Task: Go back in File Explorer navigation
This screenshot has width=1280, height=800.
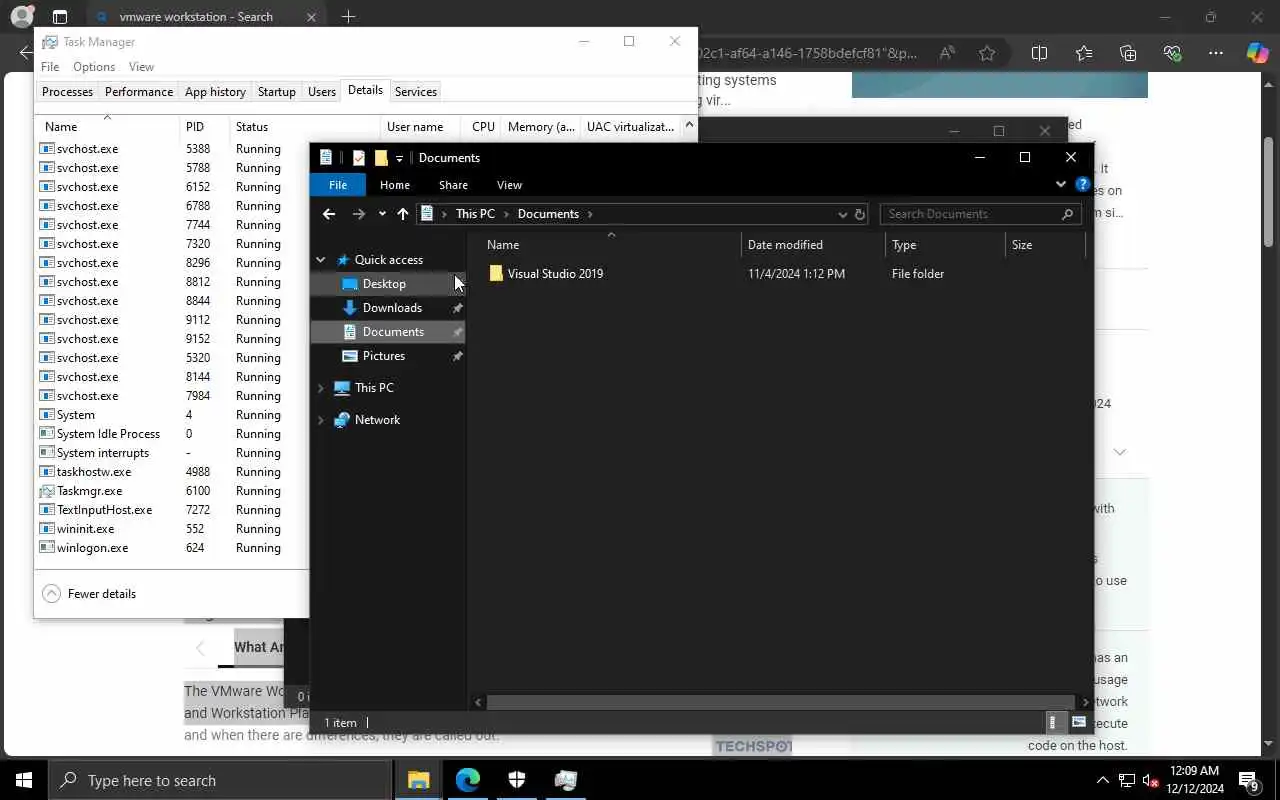Action: click(x=329, y=214)
